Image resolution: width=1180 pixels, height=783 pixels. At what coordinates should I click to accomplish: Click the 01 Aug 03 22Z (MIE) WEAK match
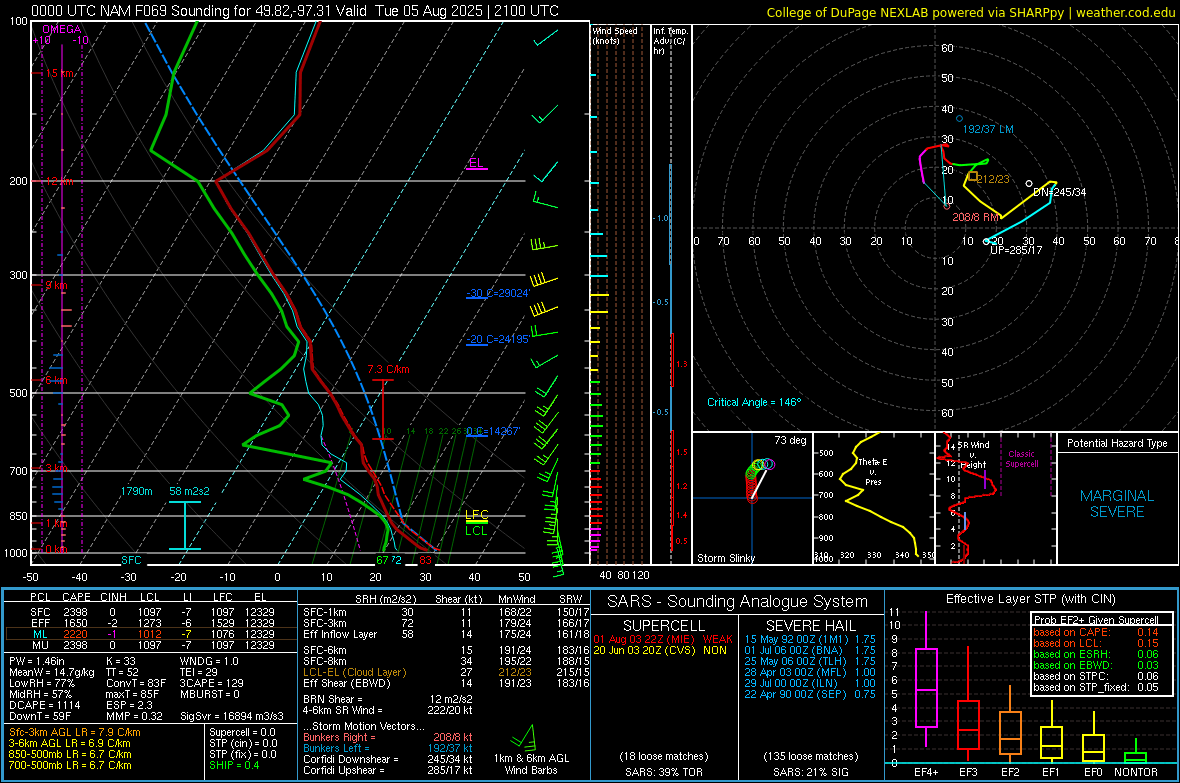[663, 638]
